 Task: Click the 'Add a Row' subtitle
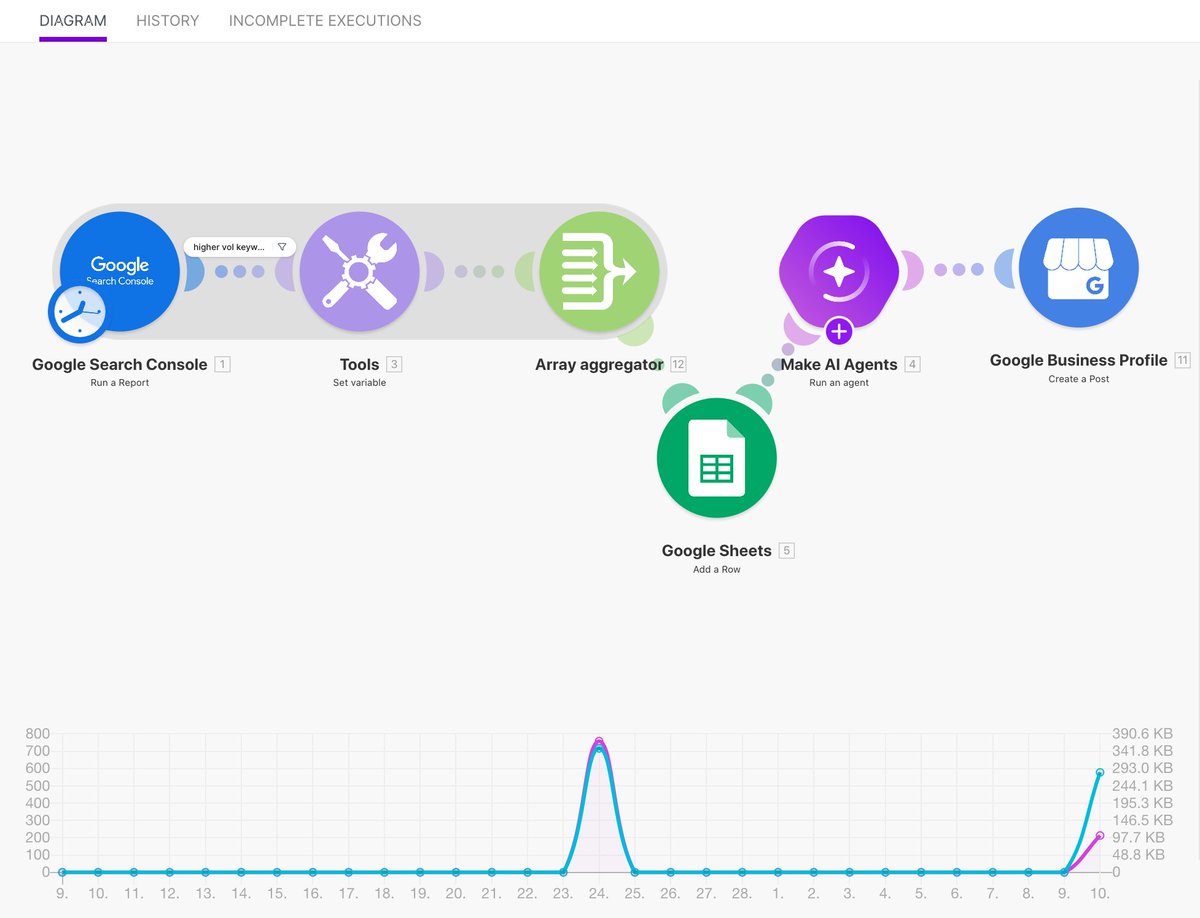point(717,570)
